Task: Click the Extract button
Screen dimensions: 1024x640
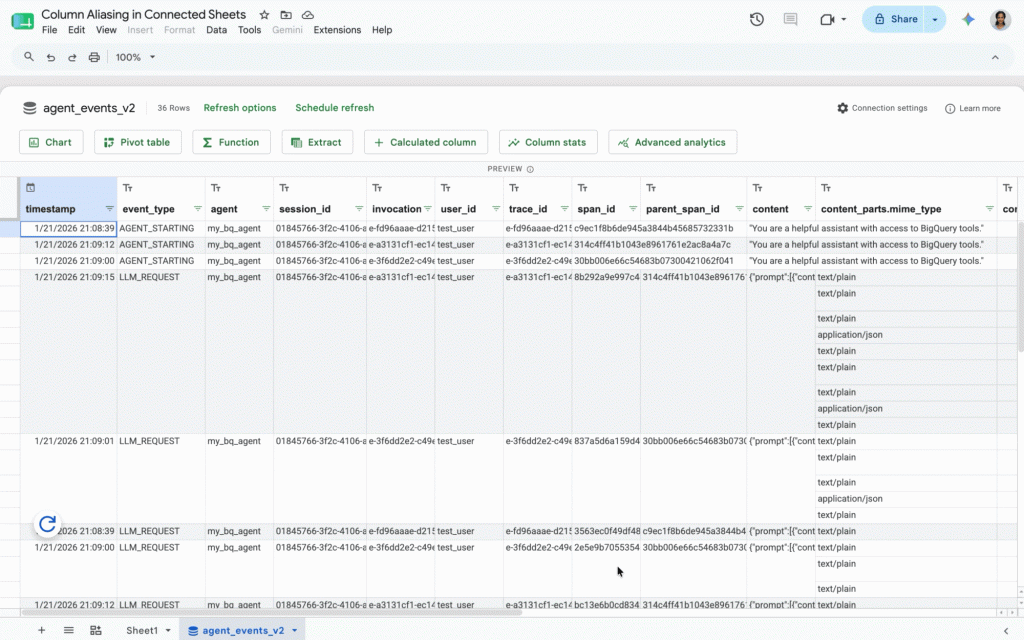Action: [317, 142]
